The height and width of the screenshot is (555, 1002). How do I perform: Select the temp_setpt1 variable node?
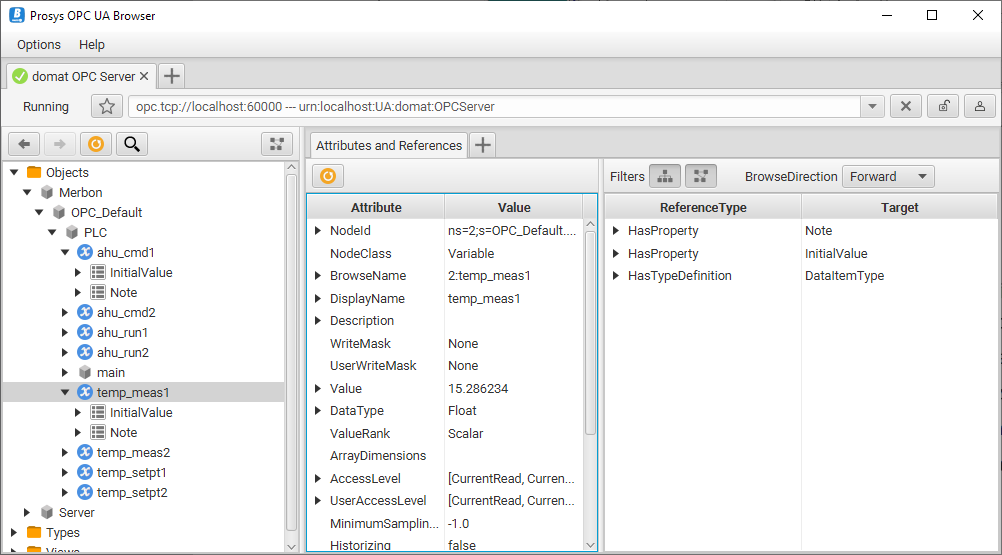pyautogui.click(x=133, y=472)
